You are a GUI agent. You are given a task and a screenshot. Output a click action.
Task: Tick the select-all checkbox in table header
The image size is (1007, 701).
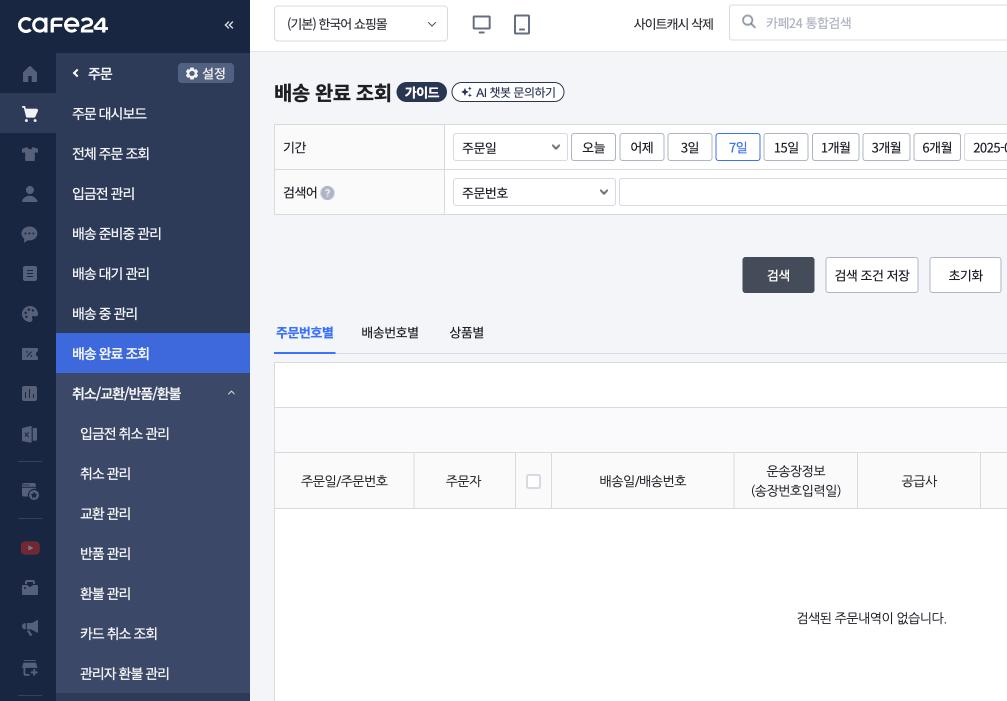tap(533, 481)
